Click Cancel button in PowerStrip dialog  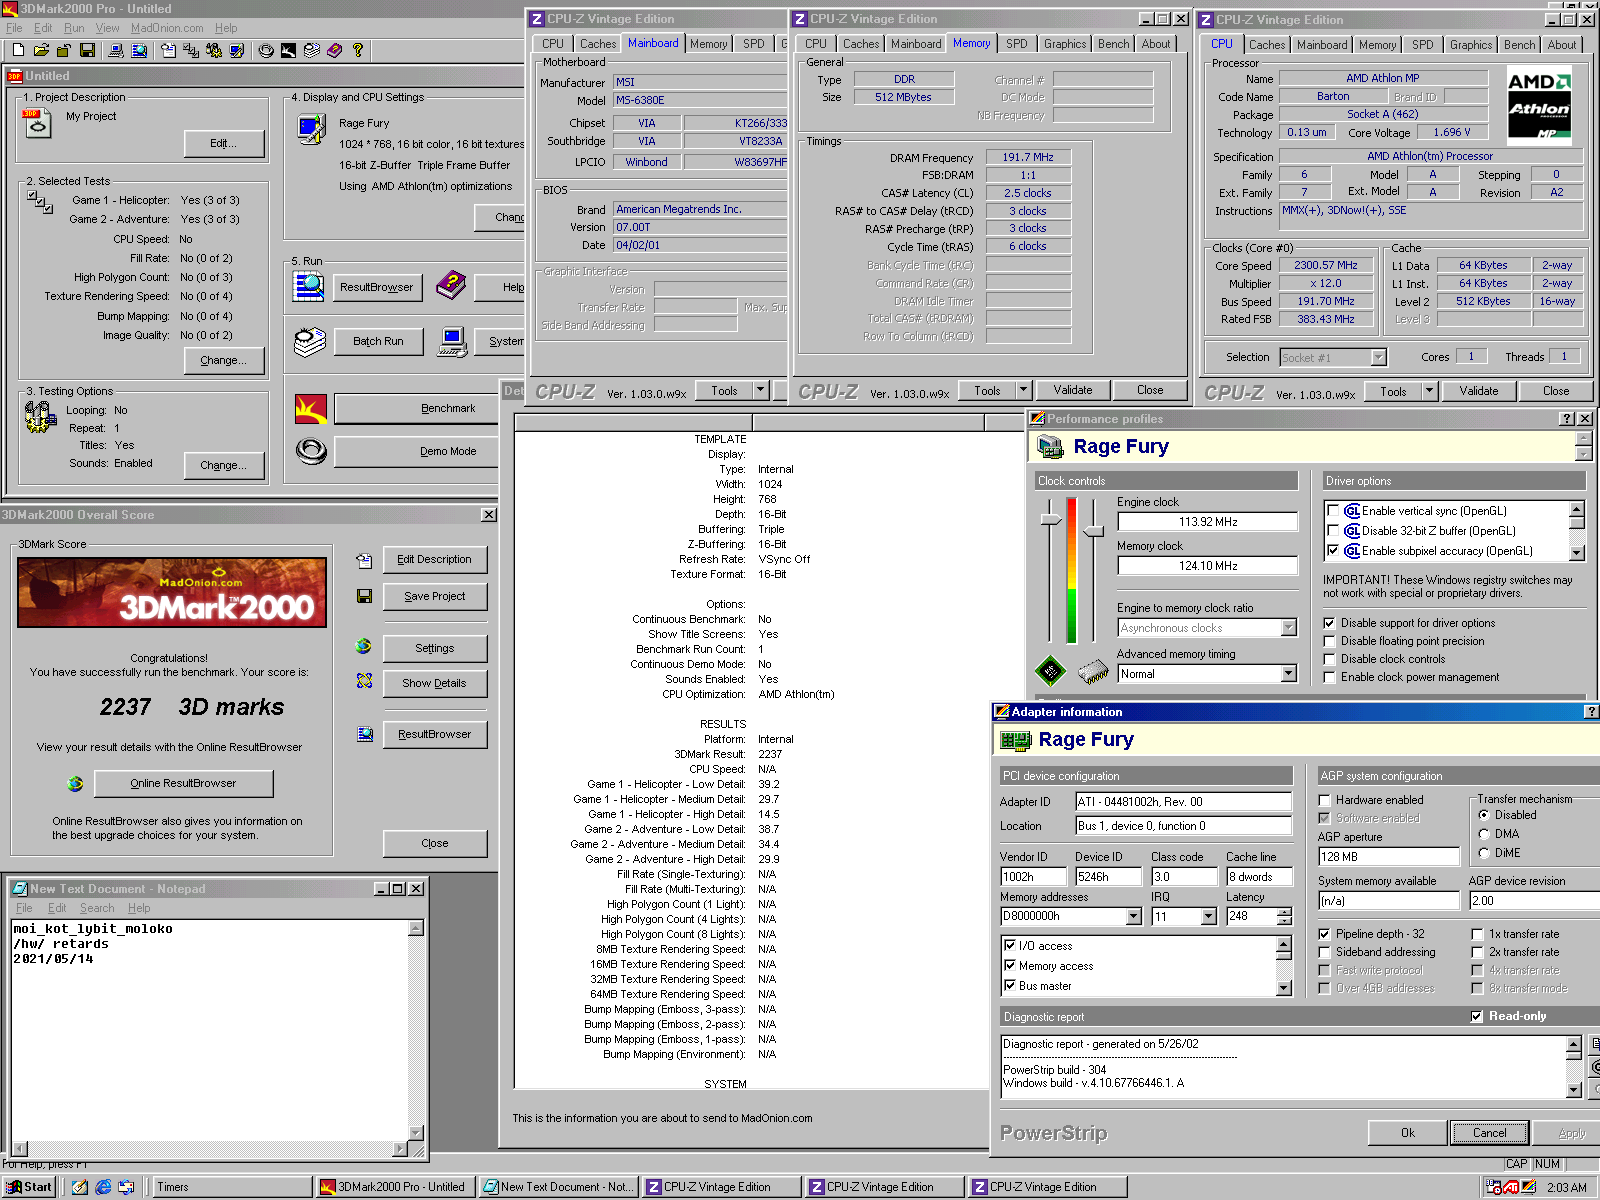coord(1490,1133)
